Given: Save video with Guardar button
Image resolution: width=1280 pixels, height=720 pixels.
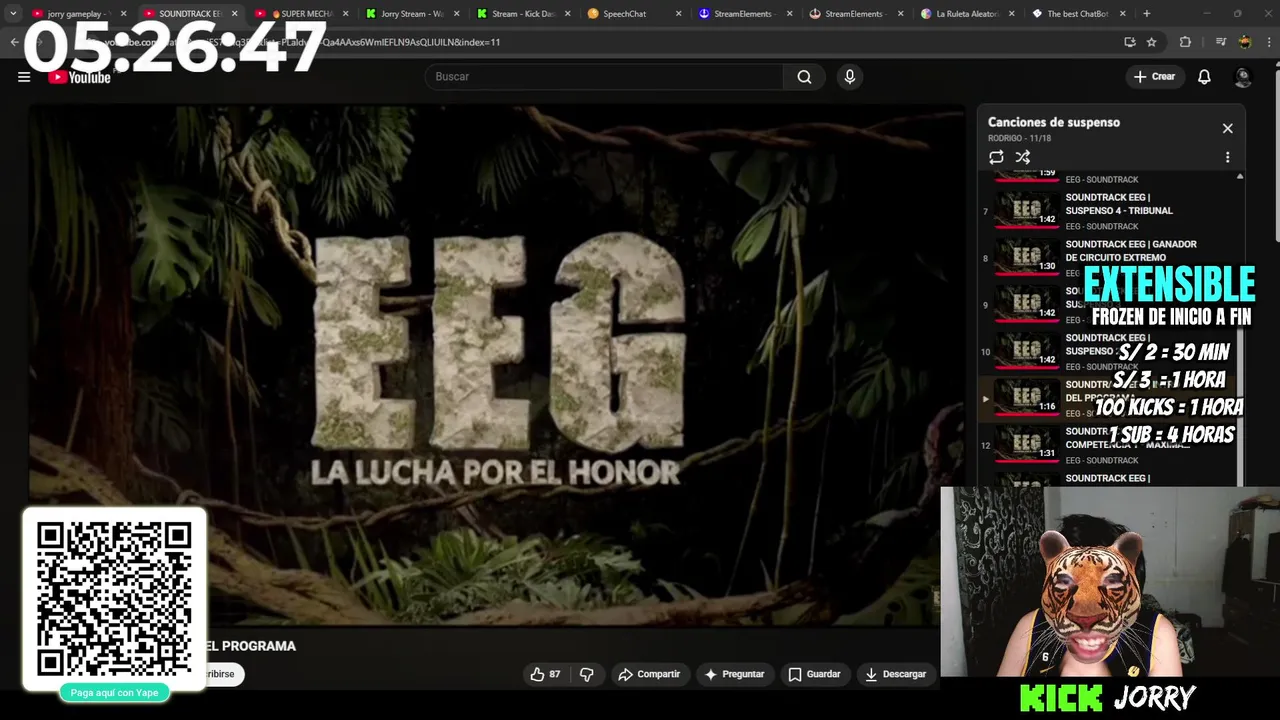Looking at the screenshot, I should [814, 674].
